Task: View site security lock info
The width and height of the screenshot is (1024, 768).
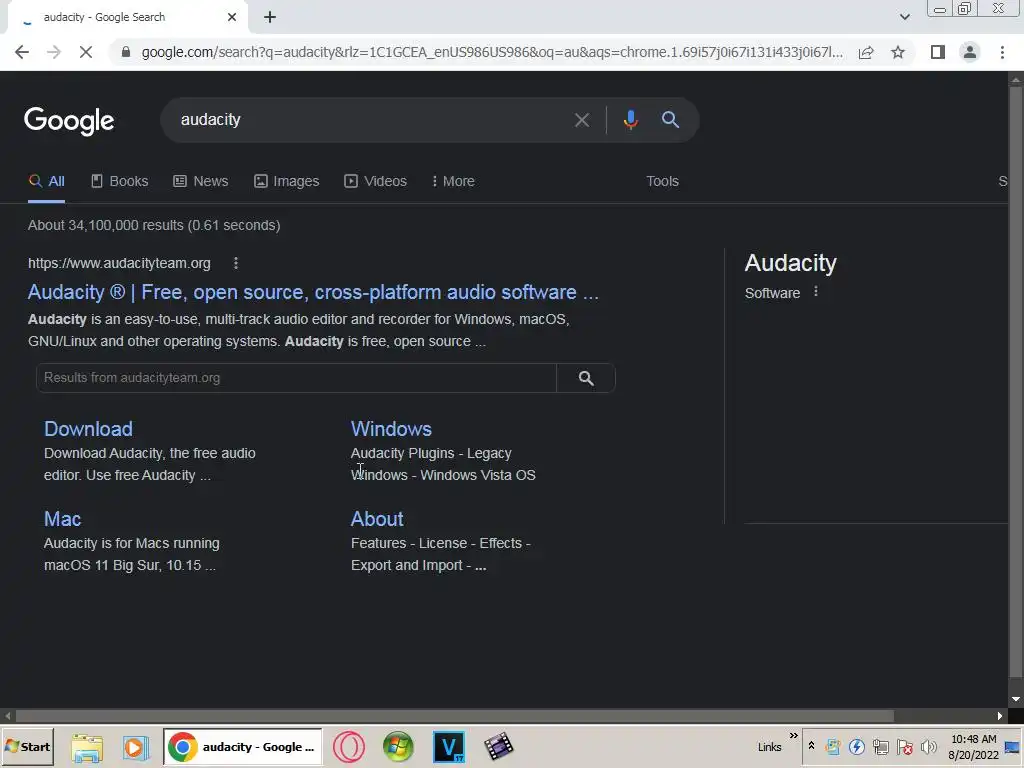Action: (125, 52)
